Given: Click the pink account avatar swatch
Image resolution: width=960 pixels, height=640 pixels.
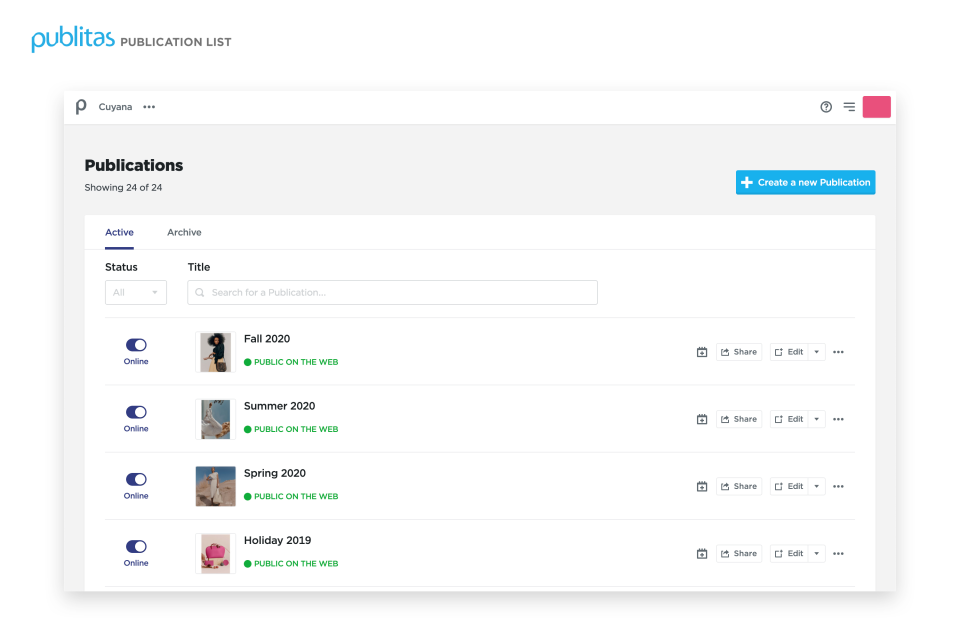Looking at the screenshot, I should [x=876, y=106].
